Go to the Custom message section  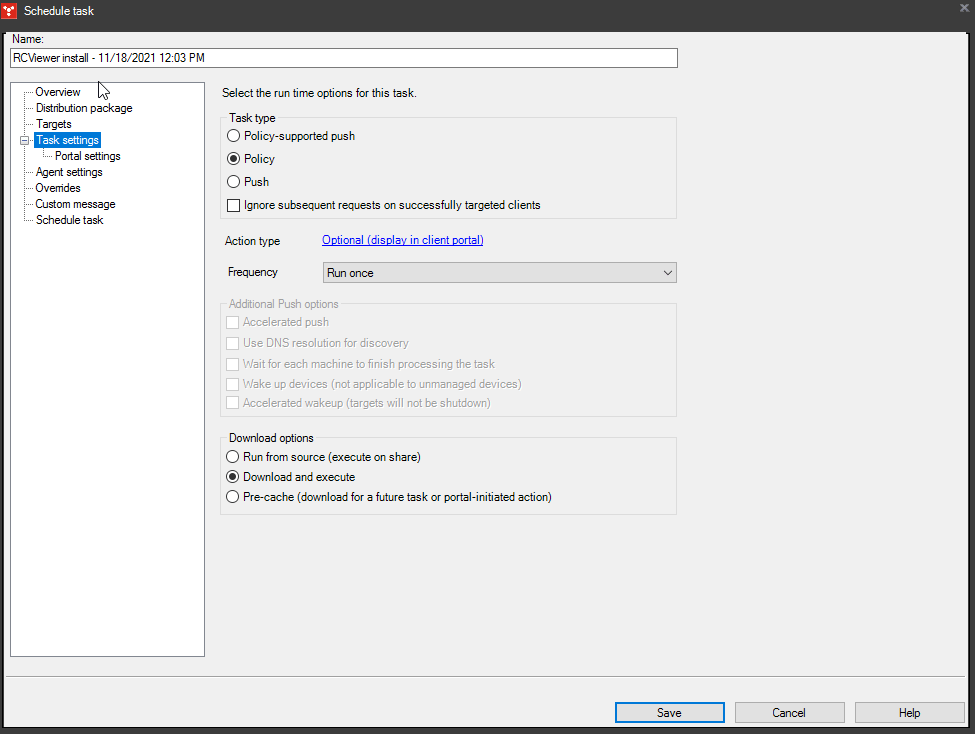(x=75, y=203)
